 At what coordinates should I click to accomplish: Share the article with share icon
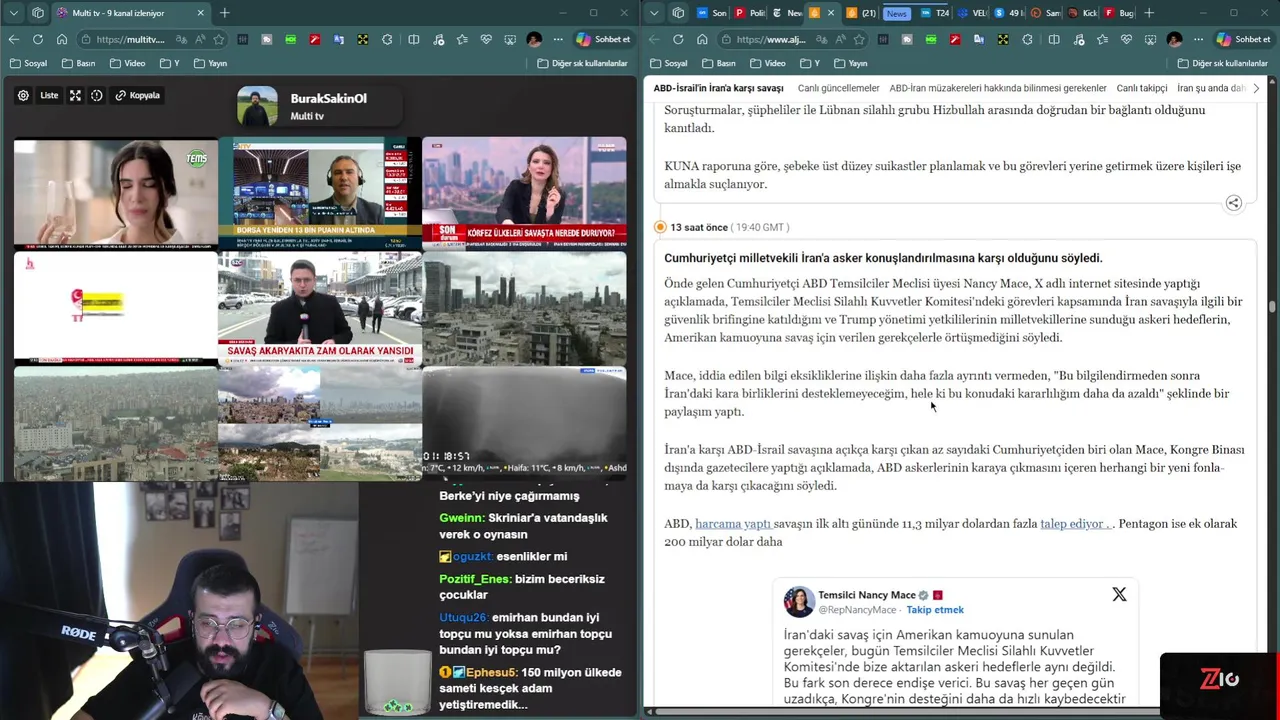click(x=1233, y=203)
